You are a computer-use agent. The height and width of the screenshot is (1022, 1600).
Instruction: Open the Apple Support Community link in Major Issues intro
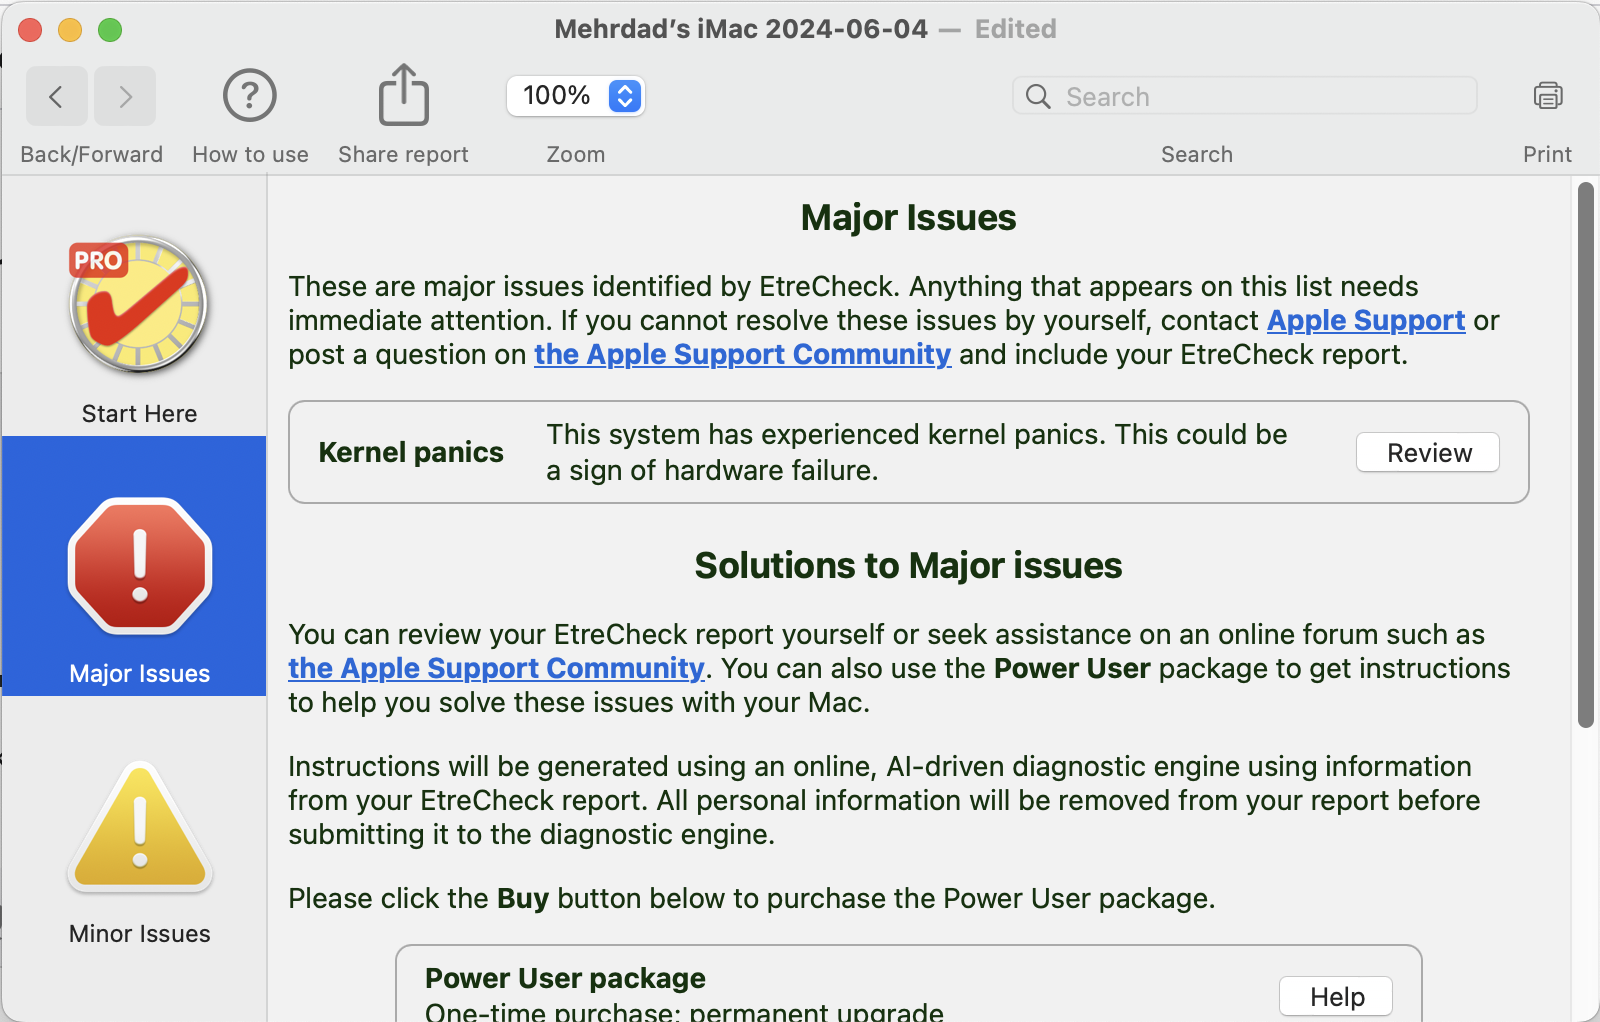742,354
